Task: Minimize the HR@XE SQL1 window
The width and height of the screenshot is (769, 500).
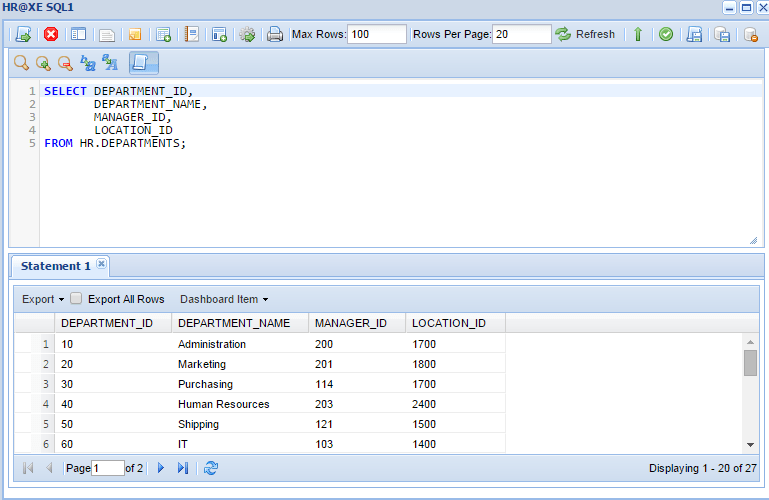Action: [729, 7]
